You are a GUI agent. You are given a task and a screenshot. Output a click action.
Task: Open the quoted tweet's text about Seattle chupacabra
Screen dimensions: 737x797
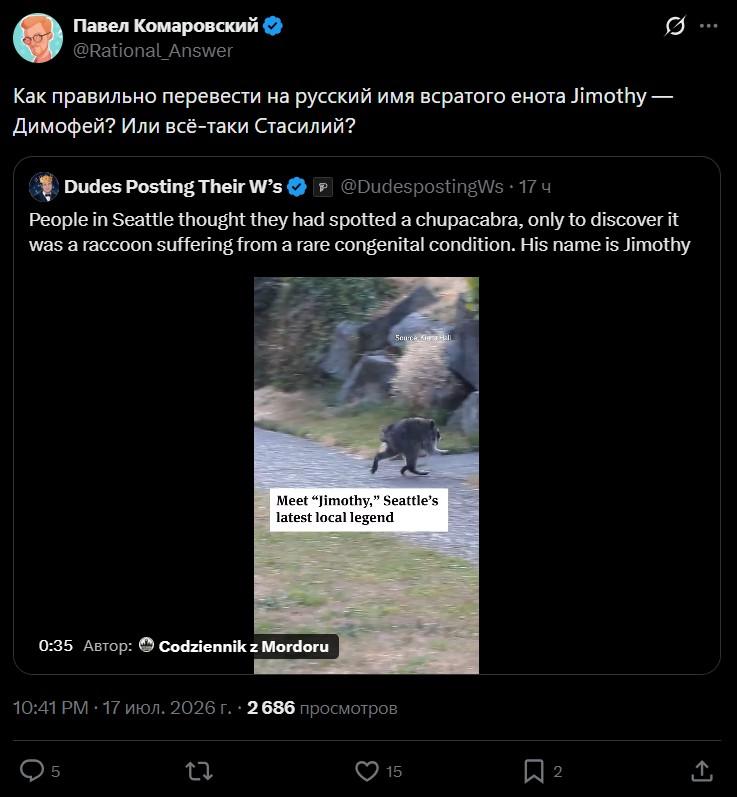(x=359, y=232)
